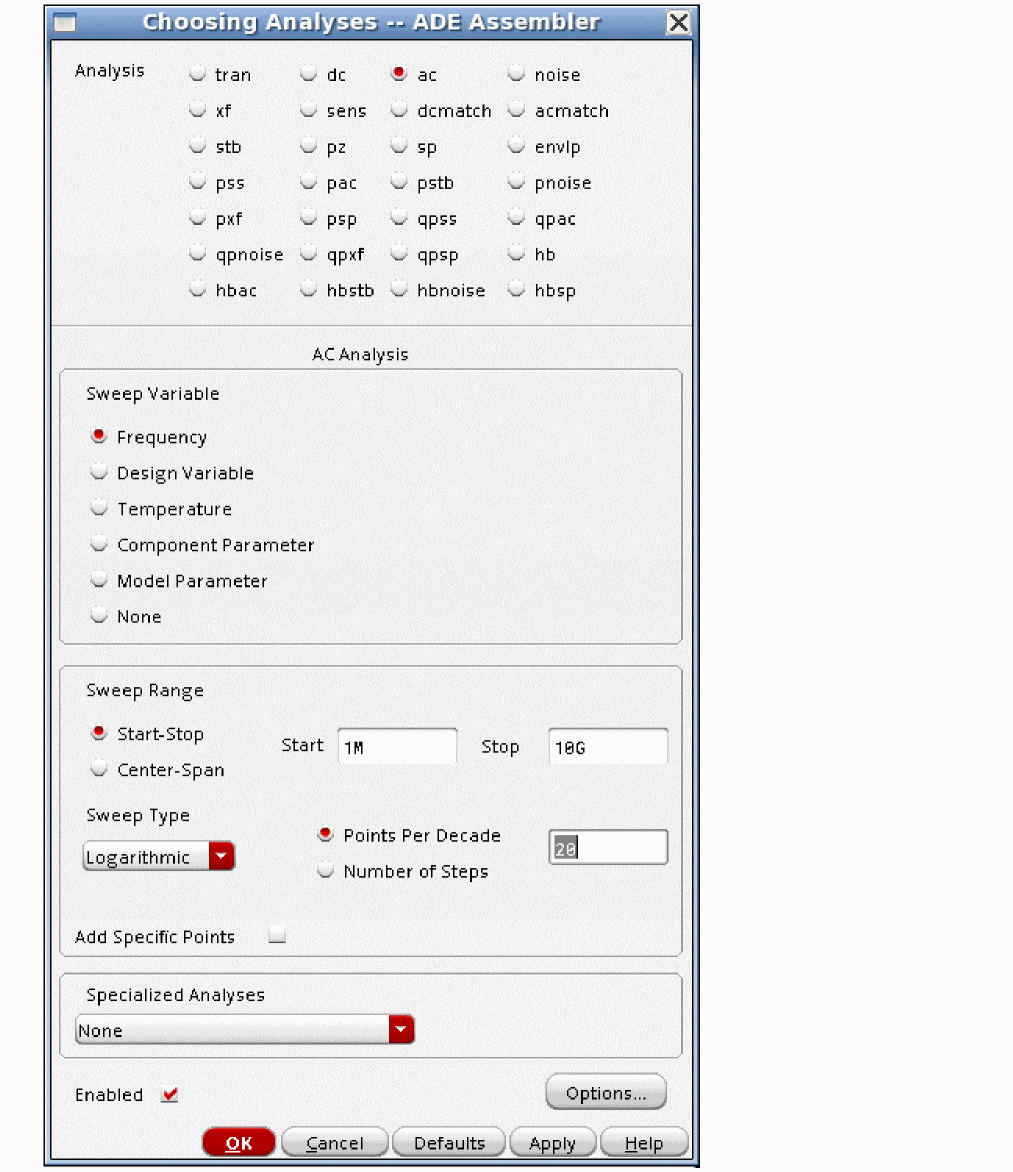Click the Cancel button
This screenshot has width=1013, height=1172.
pyautogui.click(x=335, y=1143)
